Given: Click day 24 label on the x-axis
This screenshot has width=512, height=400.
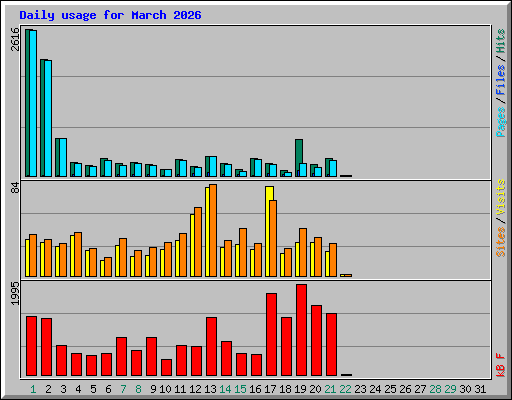Looking at the screenshot, I should click(x=375, y=389).
